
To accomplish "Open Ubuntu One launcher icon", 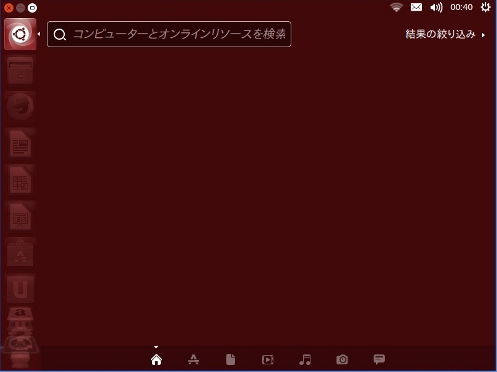I will [20, 289].
